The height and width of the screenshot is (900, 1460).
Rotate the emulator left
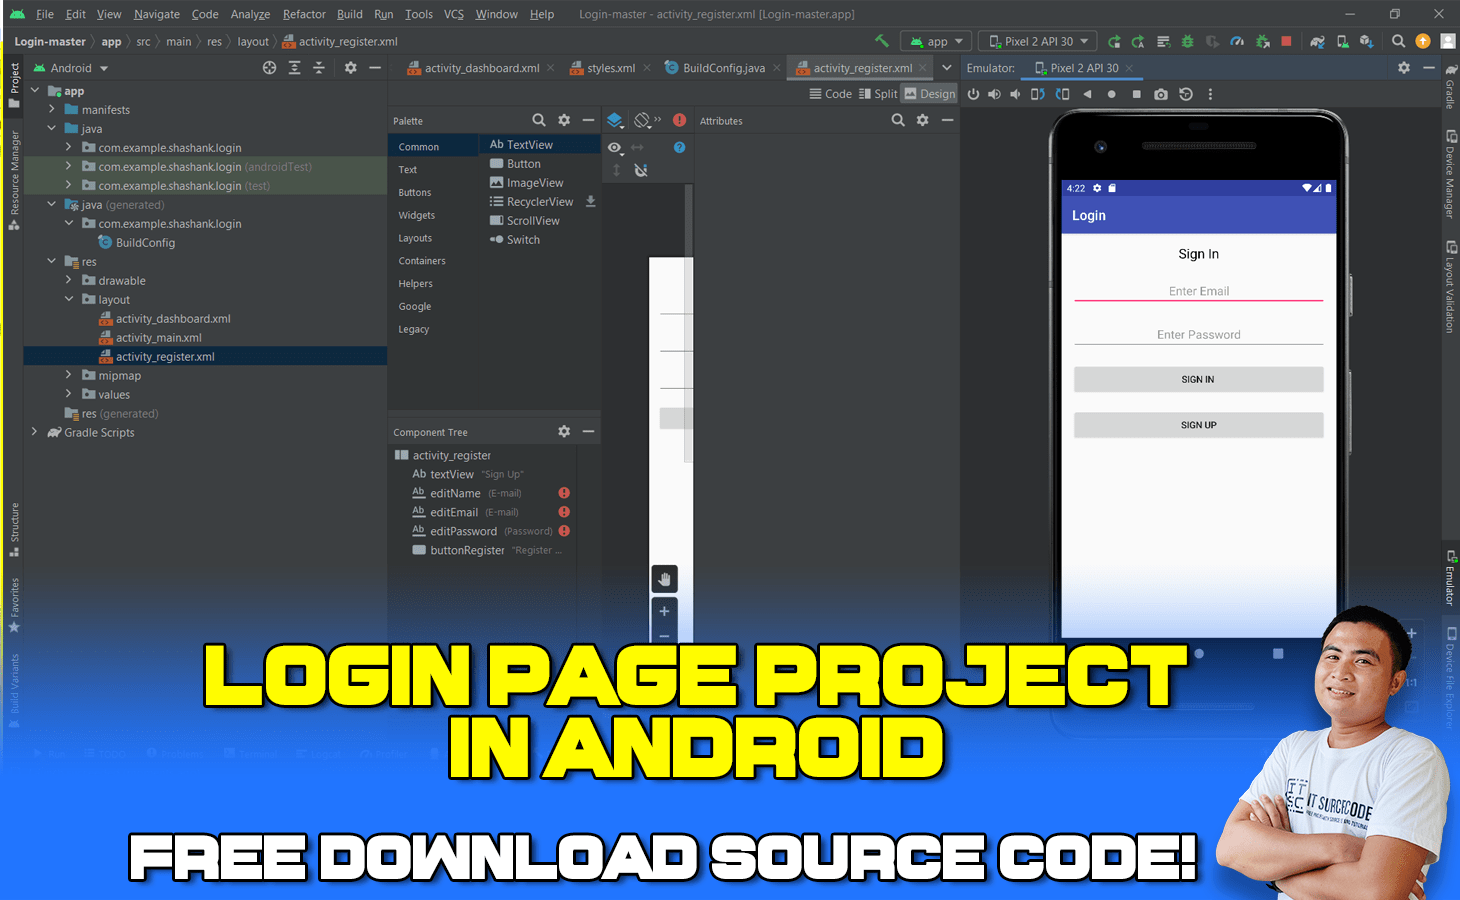pos(1040,93)
